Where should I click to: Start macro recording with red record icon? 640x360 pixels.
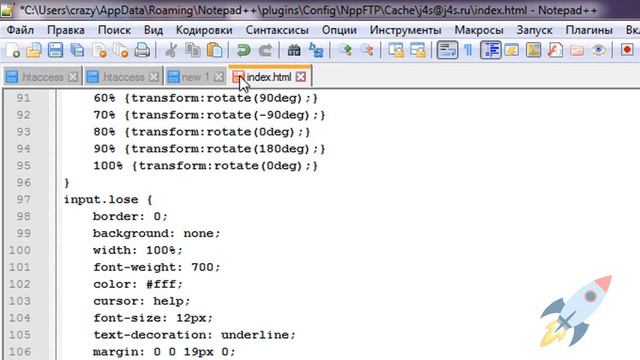[627, 50]
